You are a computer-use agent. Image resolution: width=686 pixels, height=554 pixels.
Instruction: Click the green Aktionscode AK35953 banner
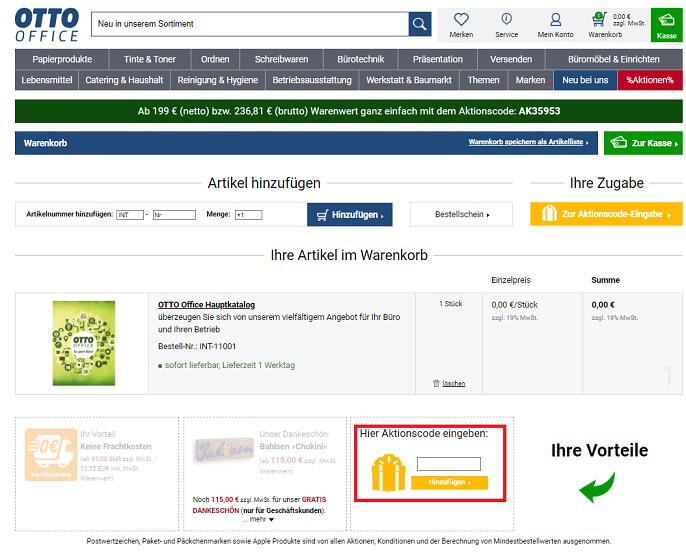point(349,111)
